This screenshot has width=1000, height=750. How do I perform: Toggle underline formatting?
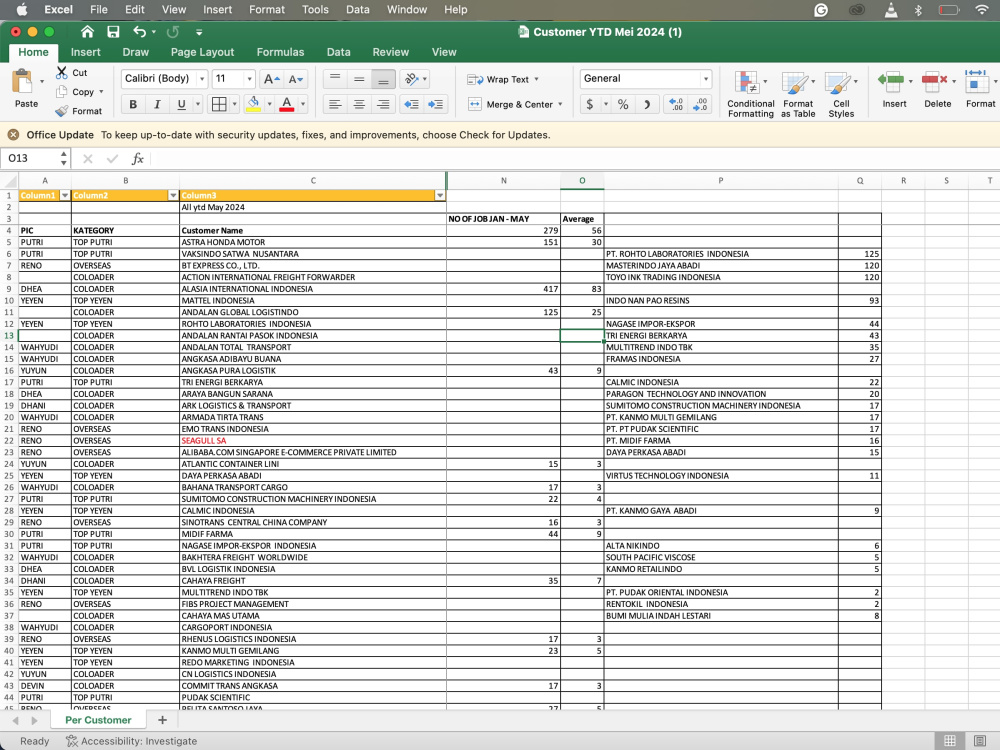pyautogui.click(x=181, y=104)
